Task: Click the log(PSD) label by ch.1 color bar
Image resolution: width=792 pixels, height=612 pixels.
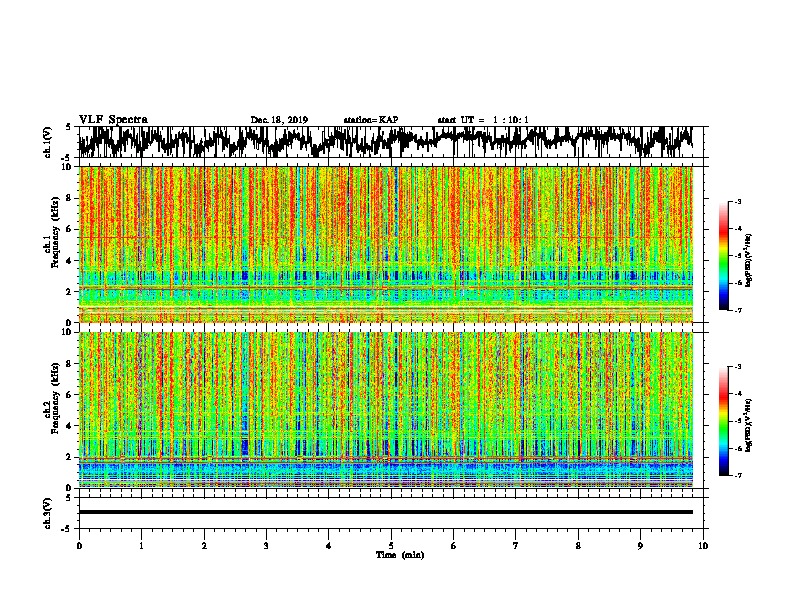Action: (749, 261)
